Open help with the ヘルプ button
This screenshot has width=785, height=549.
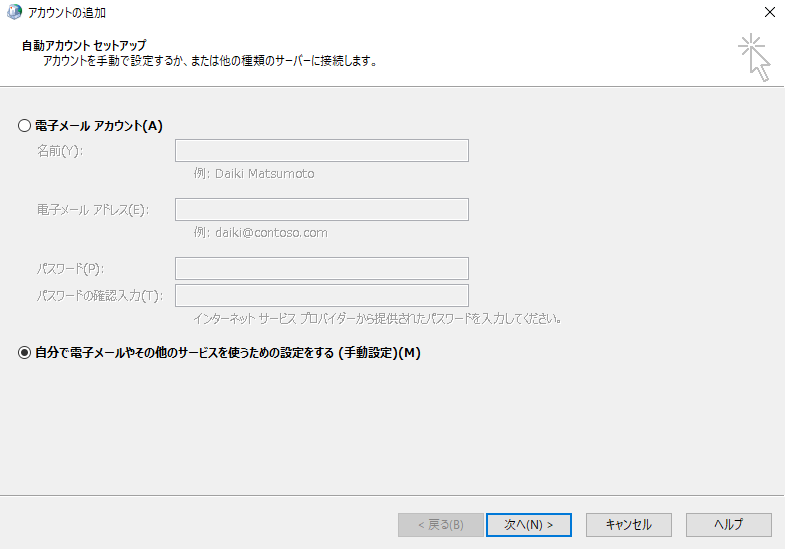[728, 524]
